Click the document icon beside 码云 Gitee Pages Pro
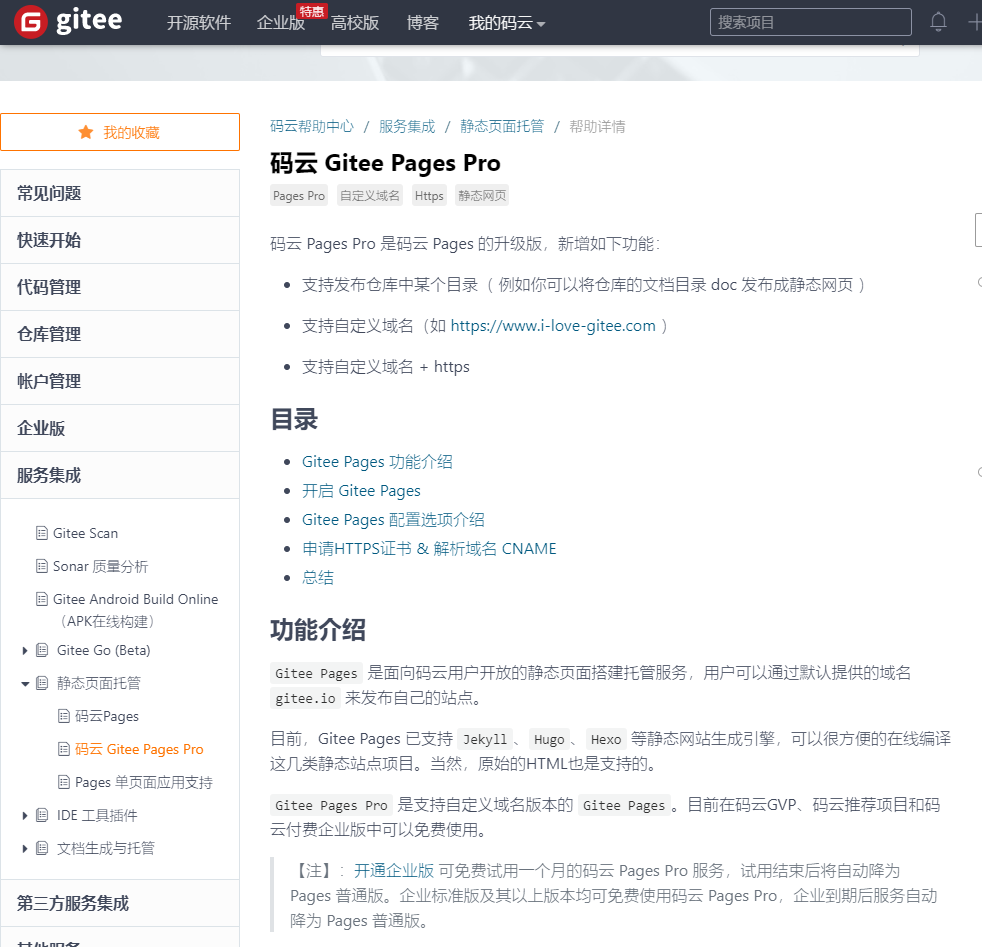 pos(64,749)
